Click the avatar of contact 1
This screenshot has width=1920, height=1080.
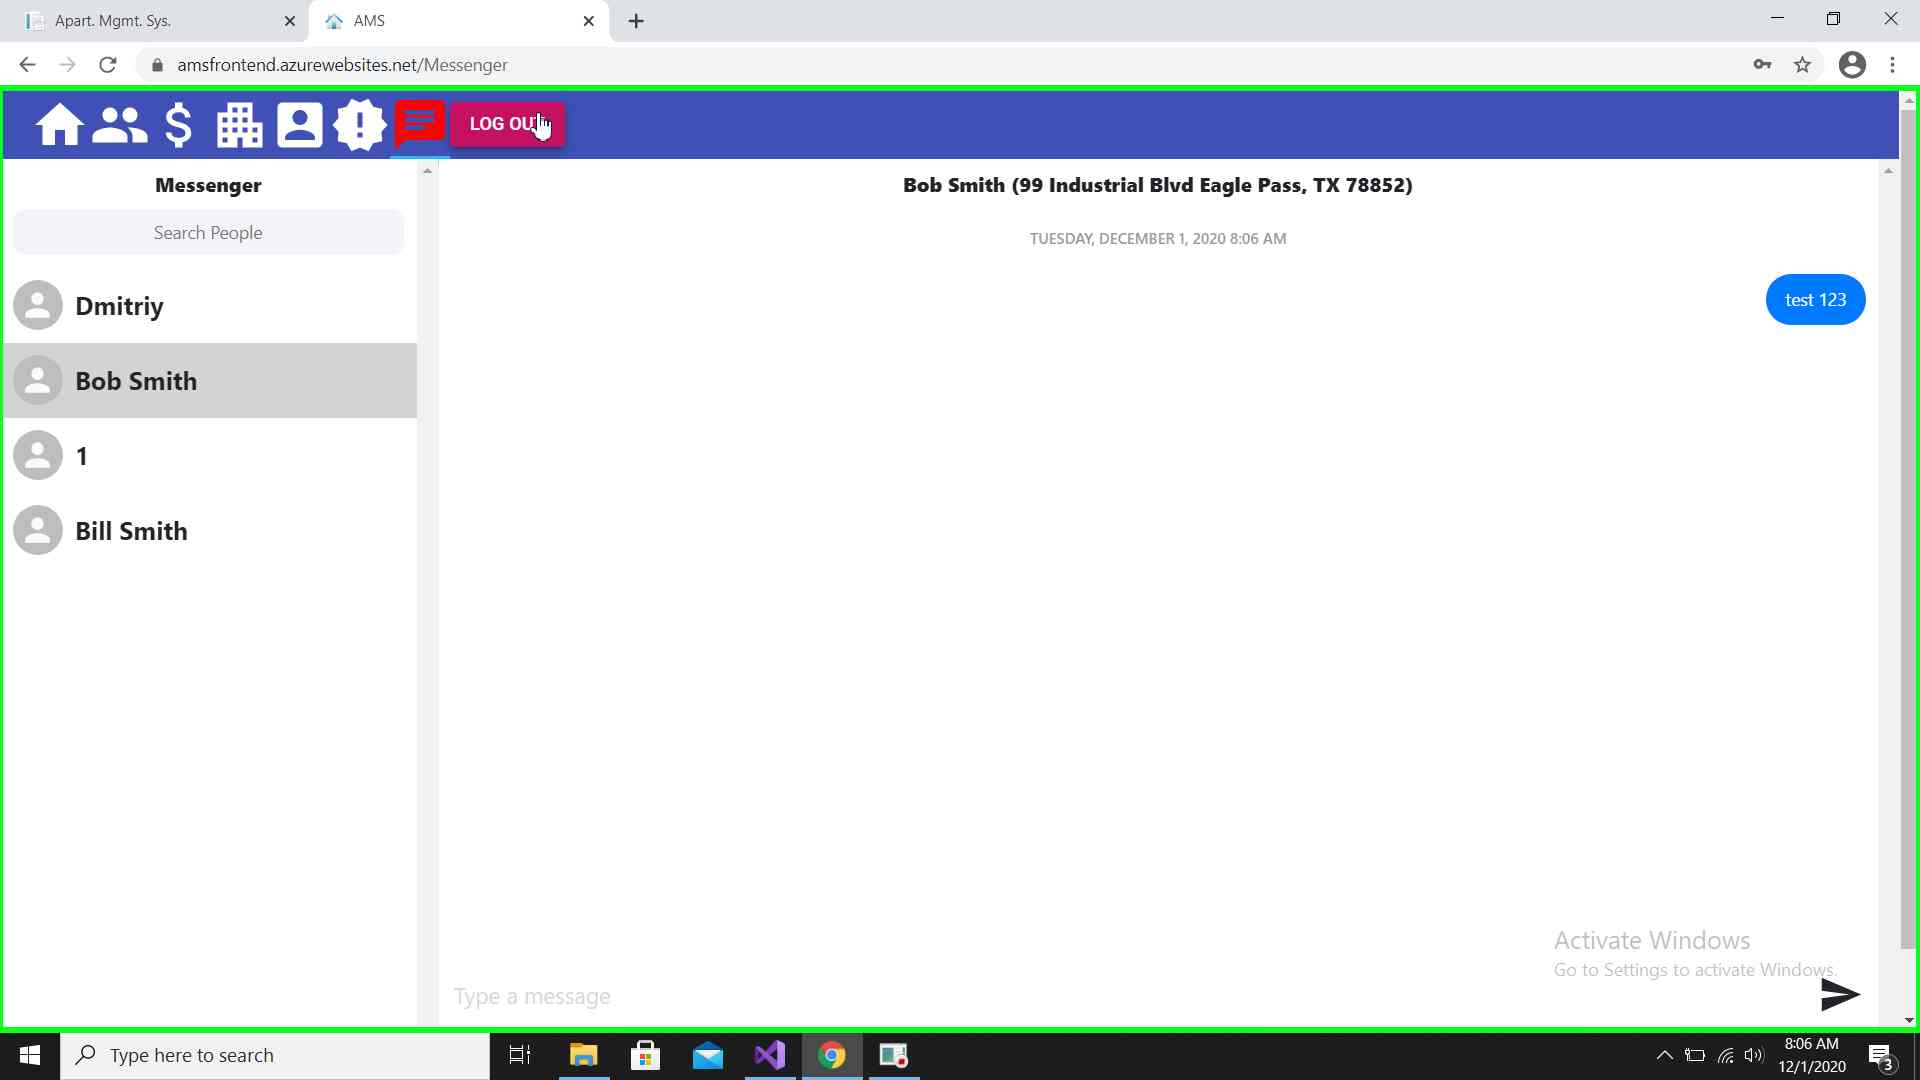point(38,456)
